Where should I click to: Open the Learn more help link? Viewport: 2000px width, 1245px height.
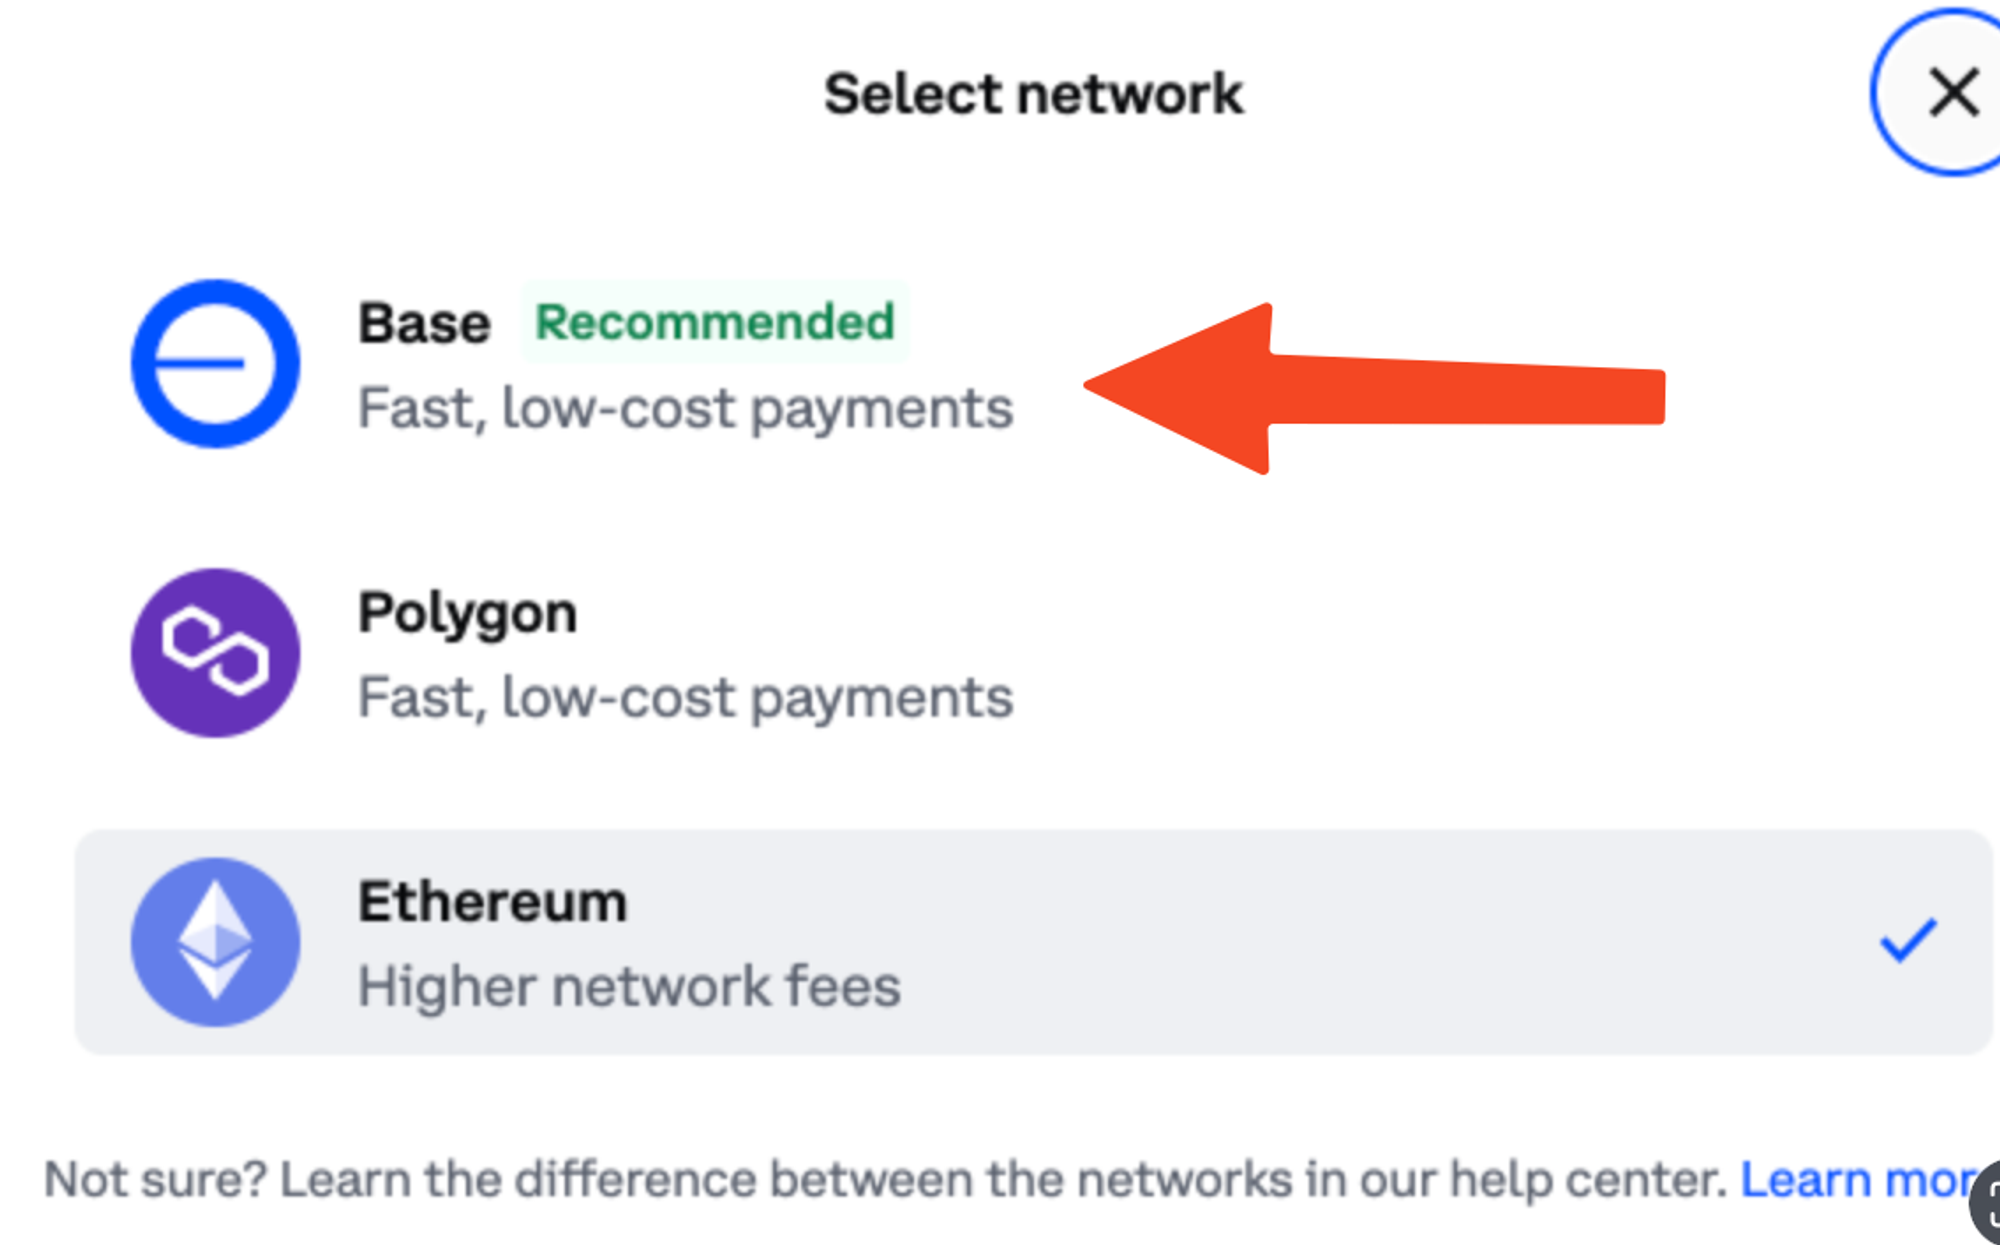(x=1860, y=1180)
